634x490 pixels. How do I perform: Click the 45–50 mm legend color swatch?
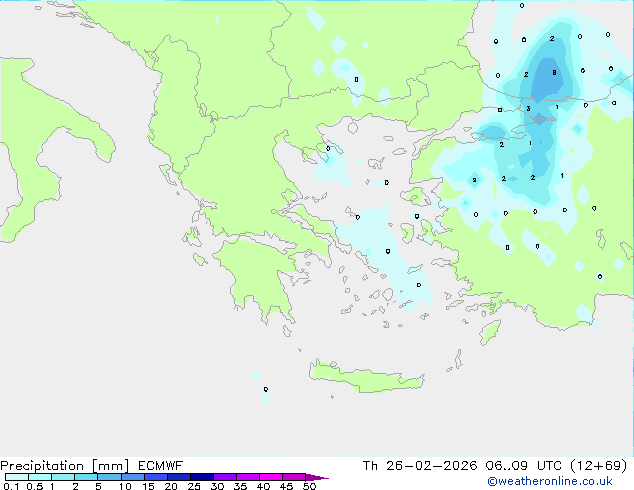point(294,477)
